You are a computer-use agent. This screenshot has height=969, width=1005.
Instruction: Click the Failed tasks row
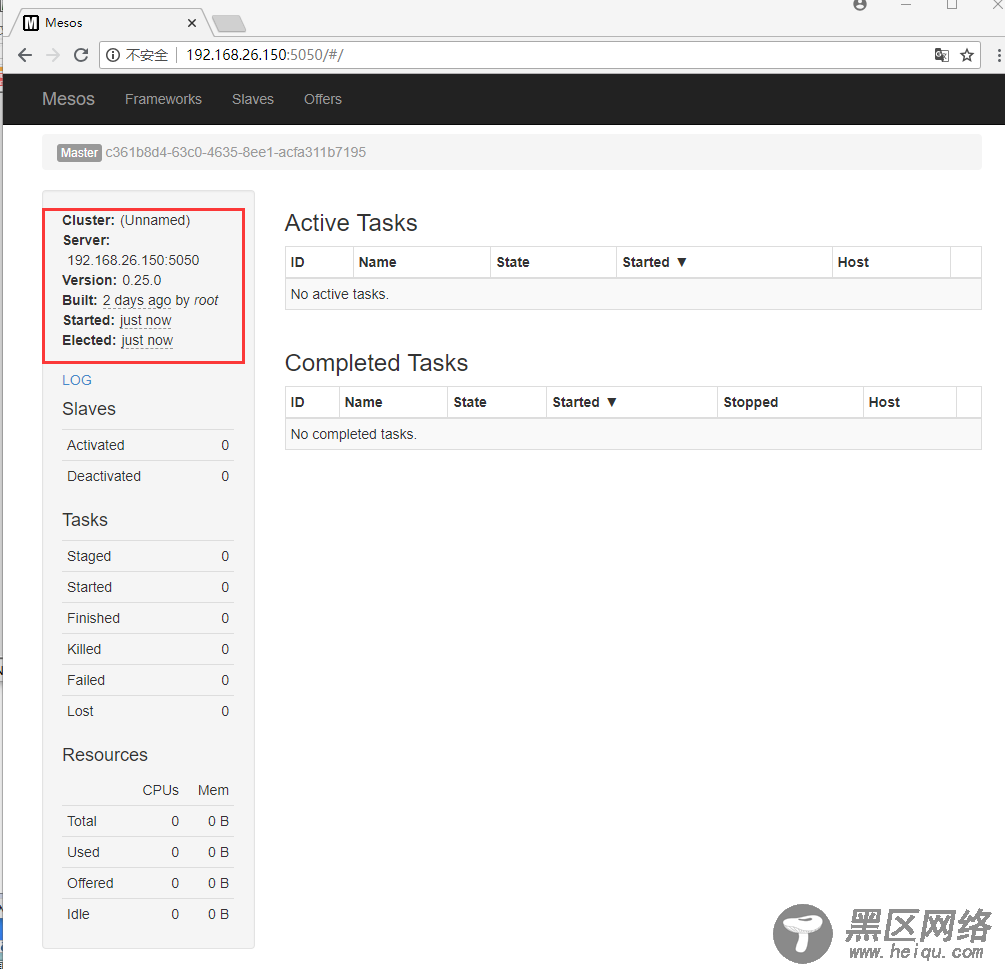point(148,680)
